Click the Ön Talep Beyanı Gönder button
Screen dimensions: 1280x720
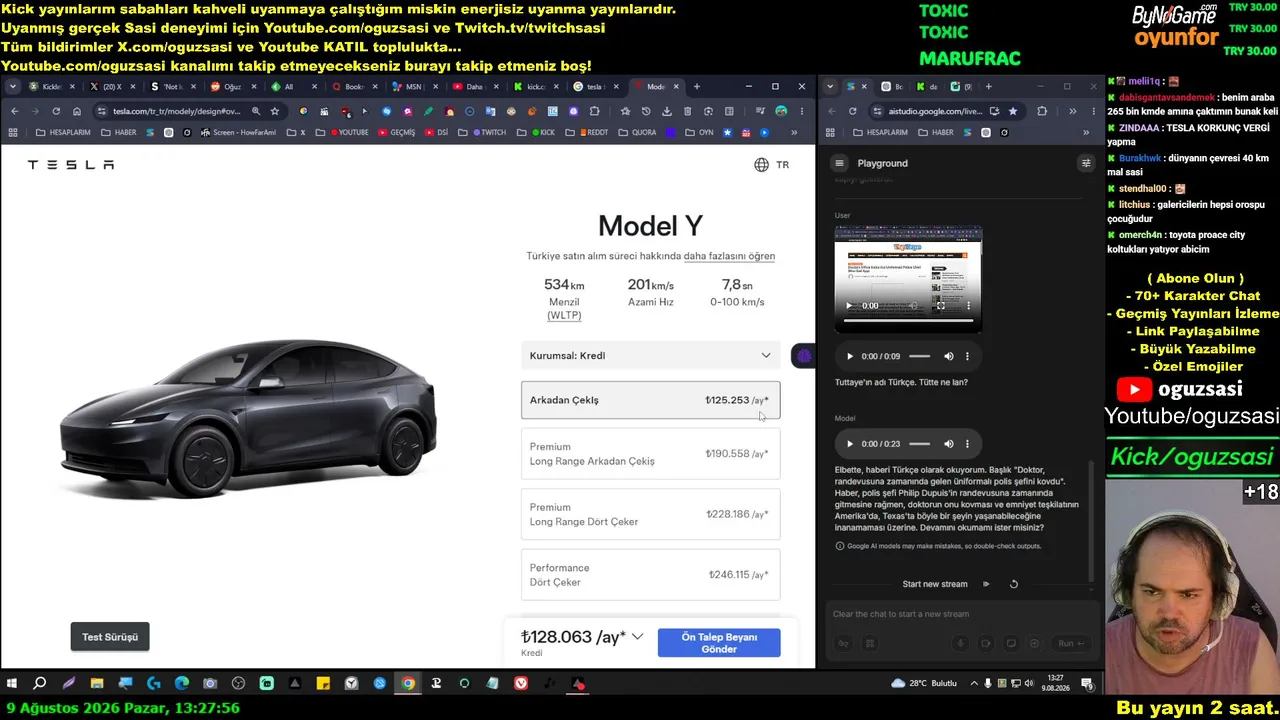(719, 643)
